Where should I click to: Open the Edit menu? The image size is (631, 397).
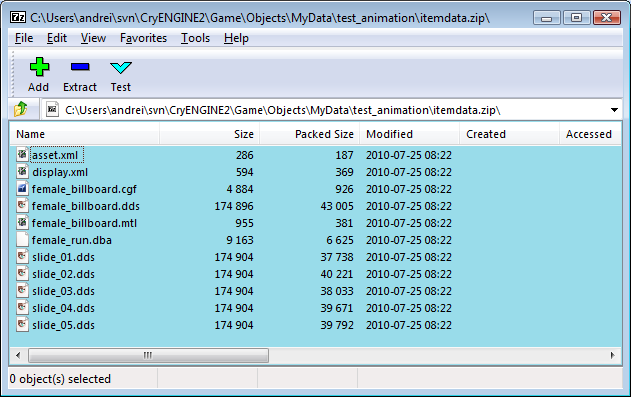(57, 38)
